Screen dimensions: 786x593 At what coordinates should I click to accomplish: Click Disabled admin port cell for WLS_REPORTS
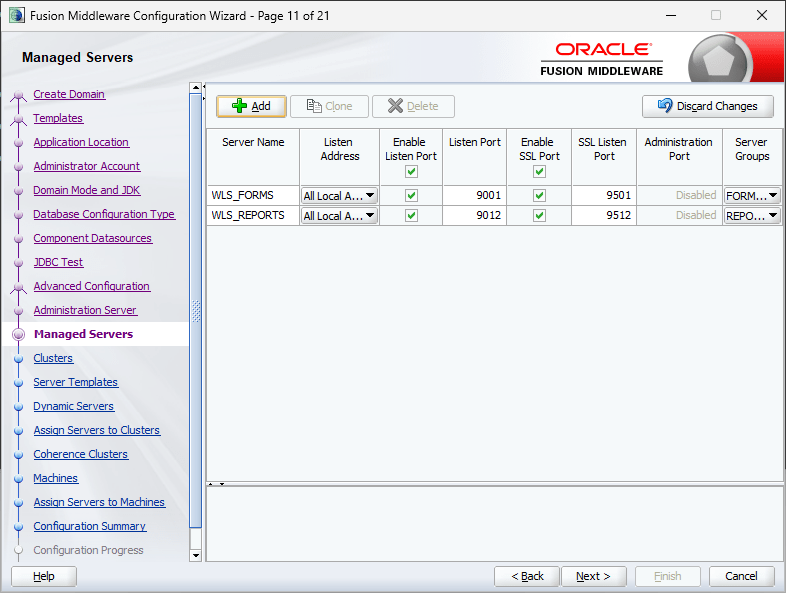click(679, 216)
